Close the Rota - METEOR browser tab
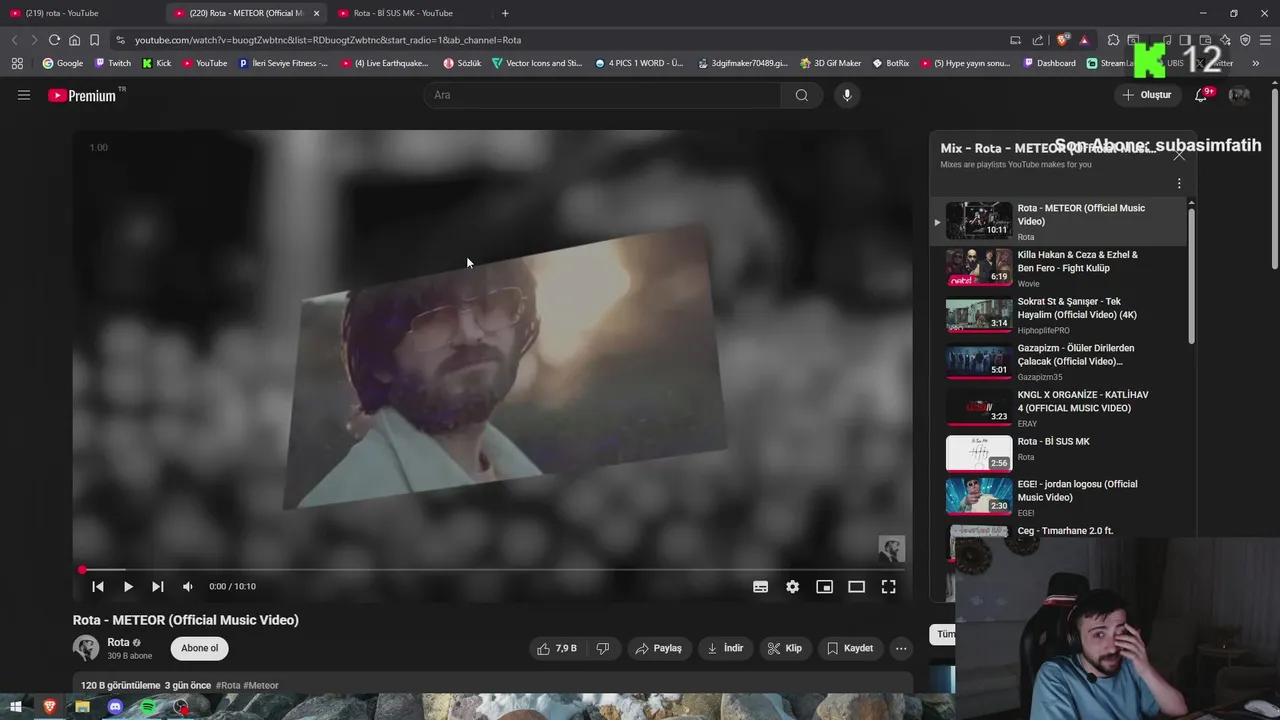The image size is (1280, 720). [x=317, y=13]
